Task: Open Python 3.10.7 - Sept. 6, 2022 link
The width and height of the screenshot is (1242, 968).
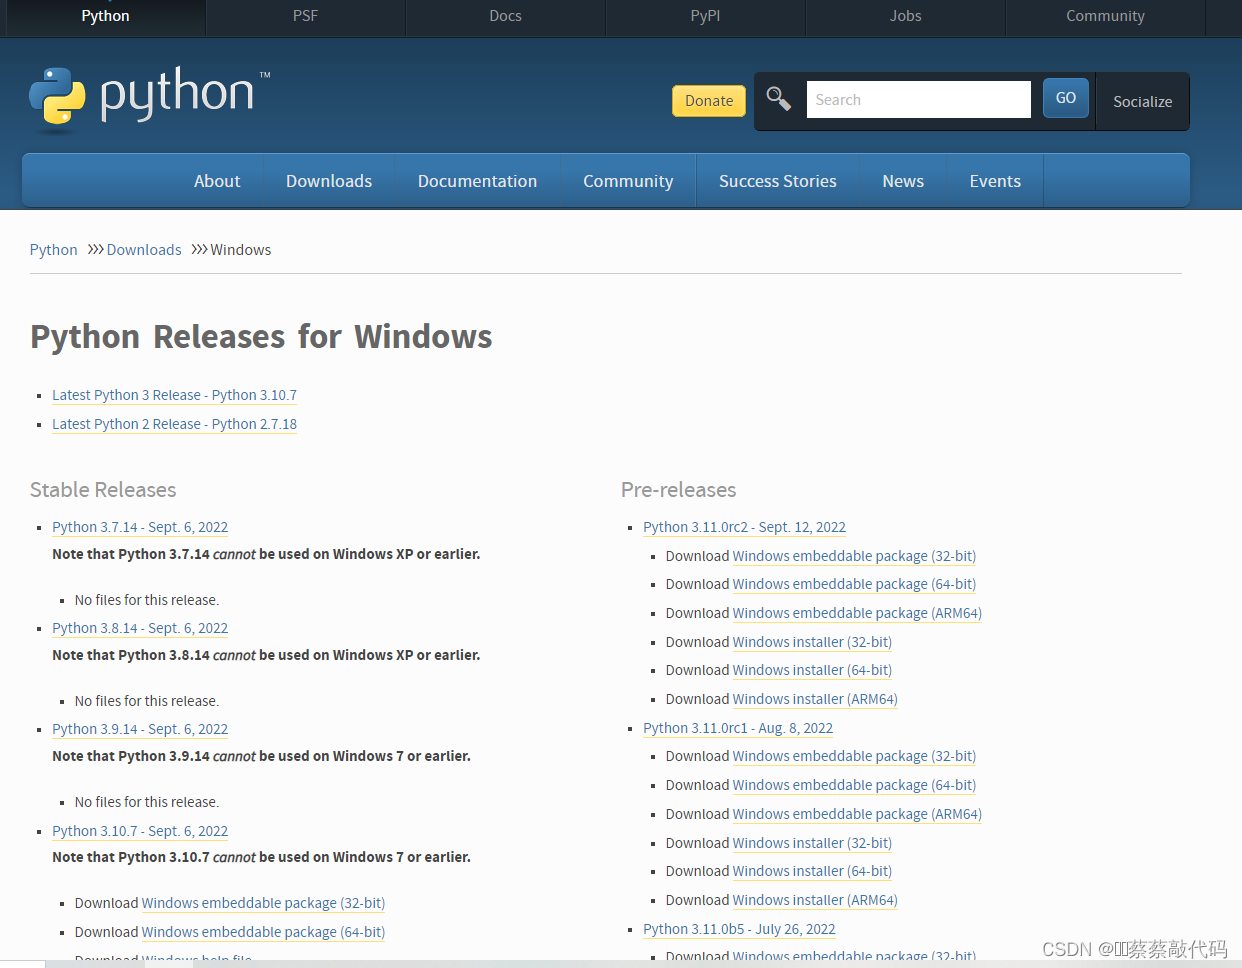Action: coord(140,831)
